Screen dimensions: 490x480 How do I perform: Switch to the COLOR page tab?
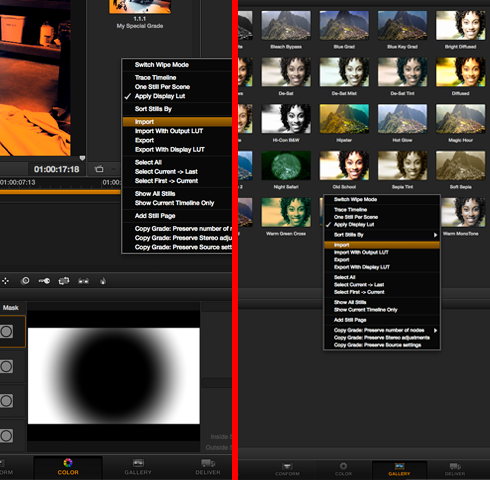(68, 467)
